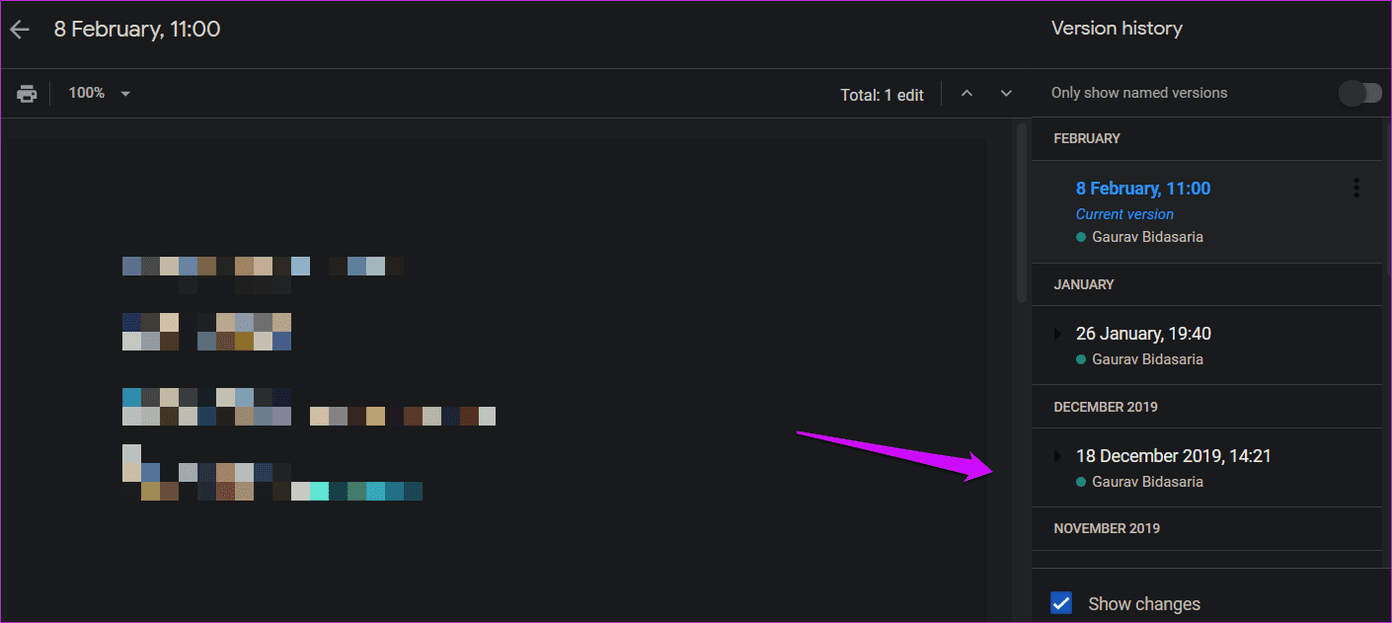Click the document vertical scrollbar thumb

1021,212
